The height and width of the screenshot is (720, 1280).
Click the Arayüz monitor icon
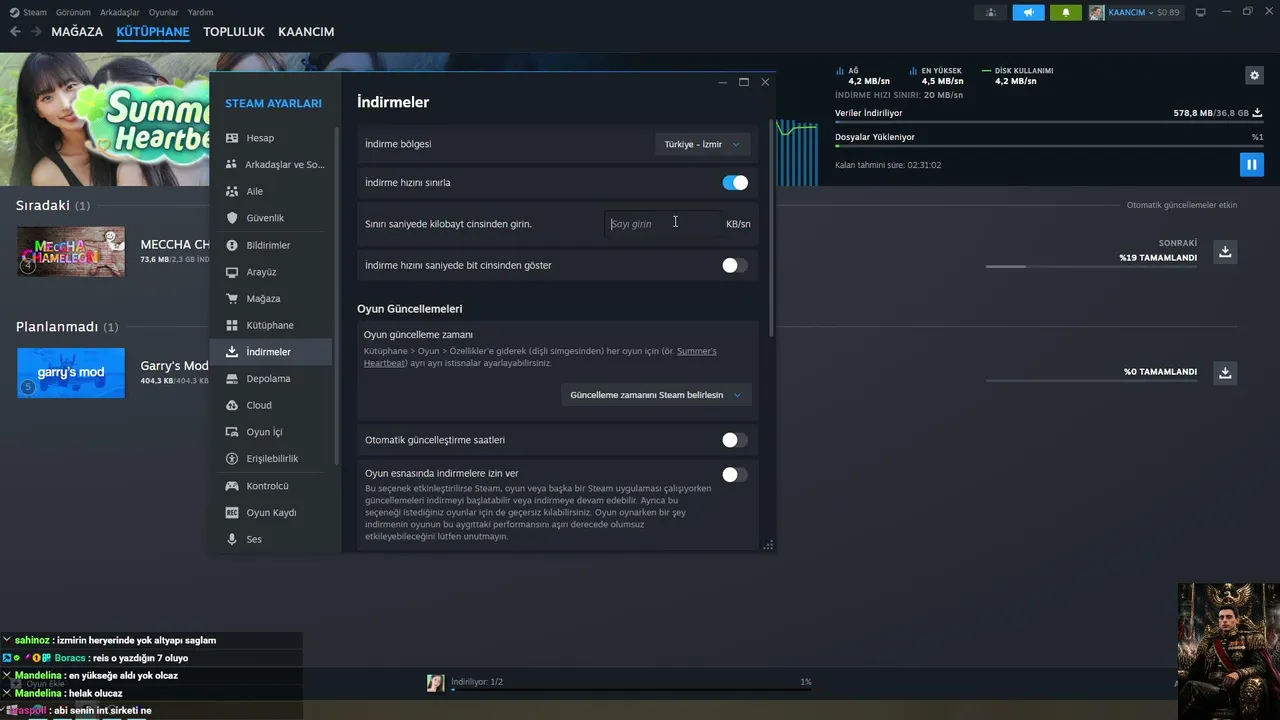click(232, 272)
